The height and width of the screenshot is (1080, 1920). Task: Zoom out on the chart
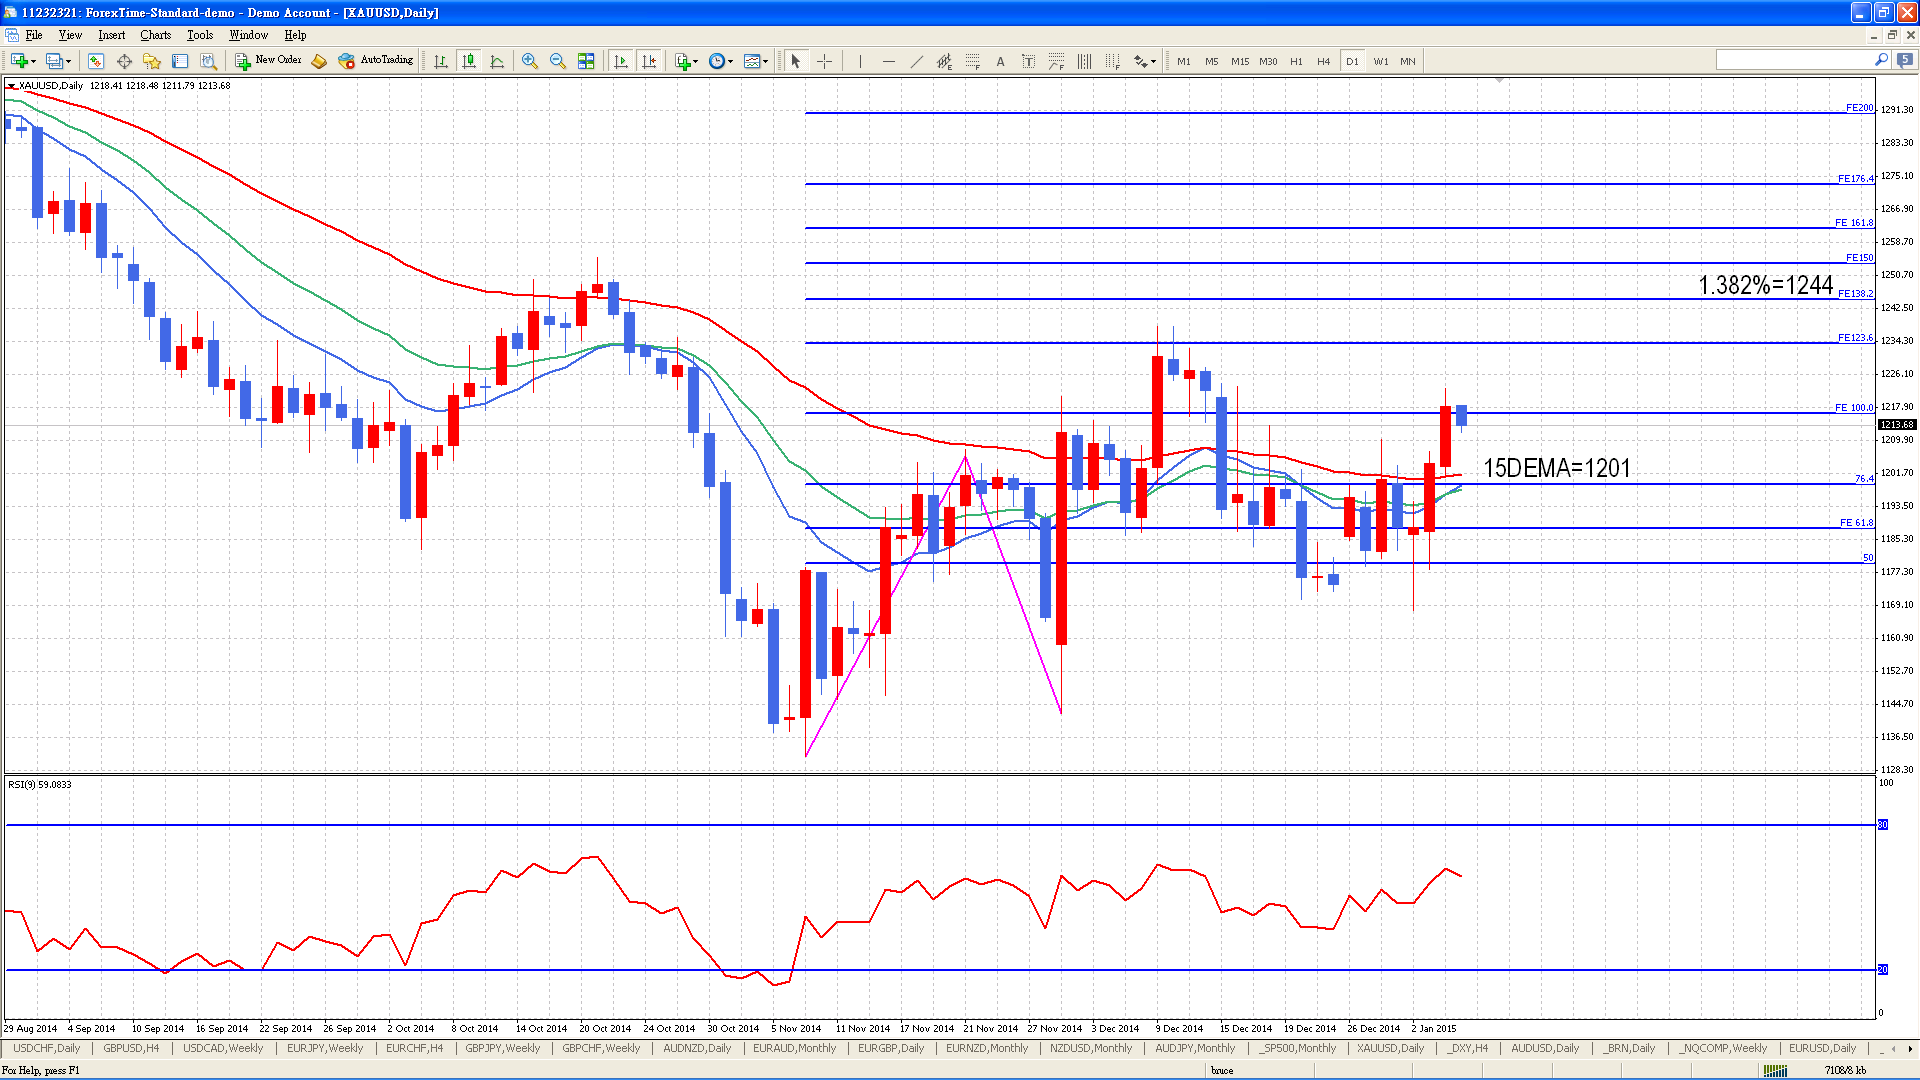click(x=558, y=61)
